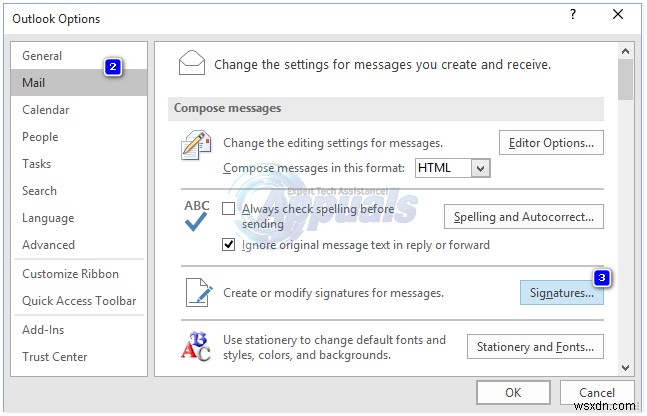
Task: Click text 'Create or modify signatures for messages.'
Action: pos(333,293)
